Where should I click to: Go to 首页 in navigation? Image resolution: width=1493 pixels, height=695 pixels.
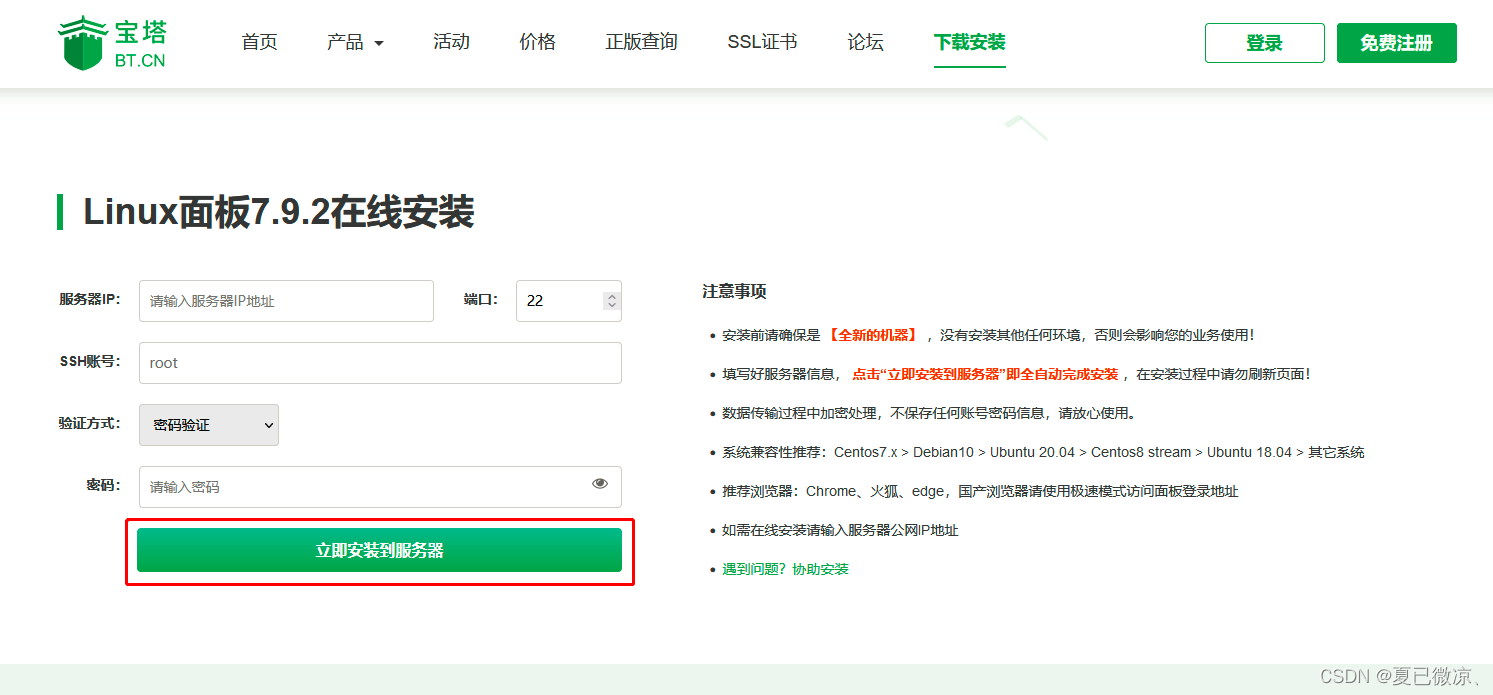pos(259,42)
